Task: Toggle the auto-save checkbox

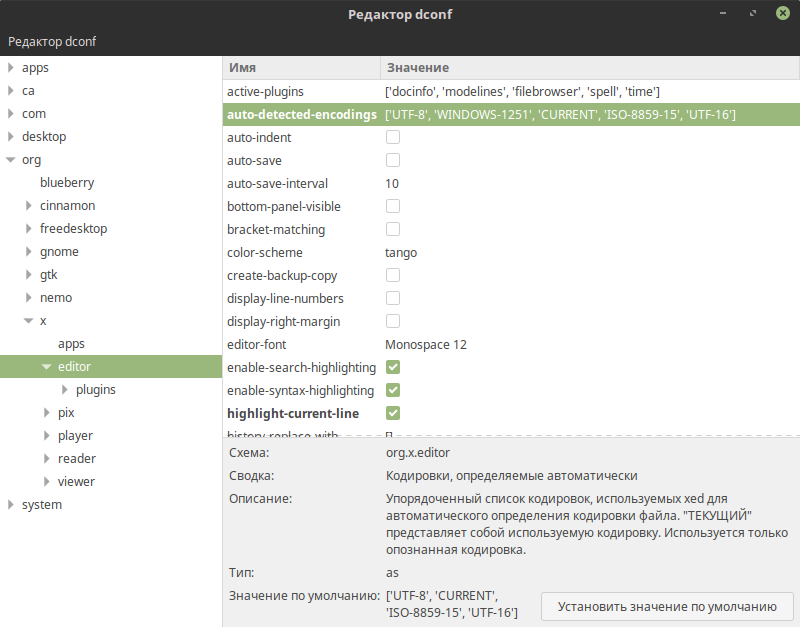Action: pyautogui.click(x=393, y=161)
